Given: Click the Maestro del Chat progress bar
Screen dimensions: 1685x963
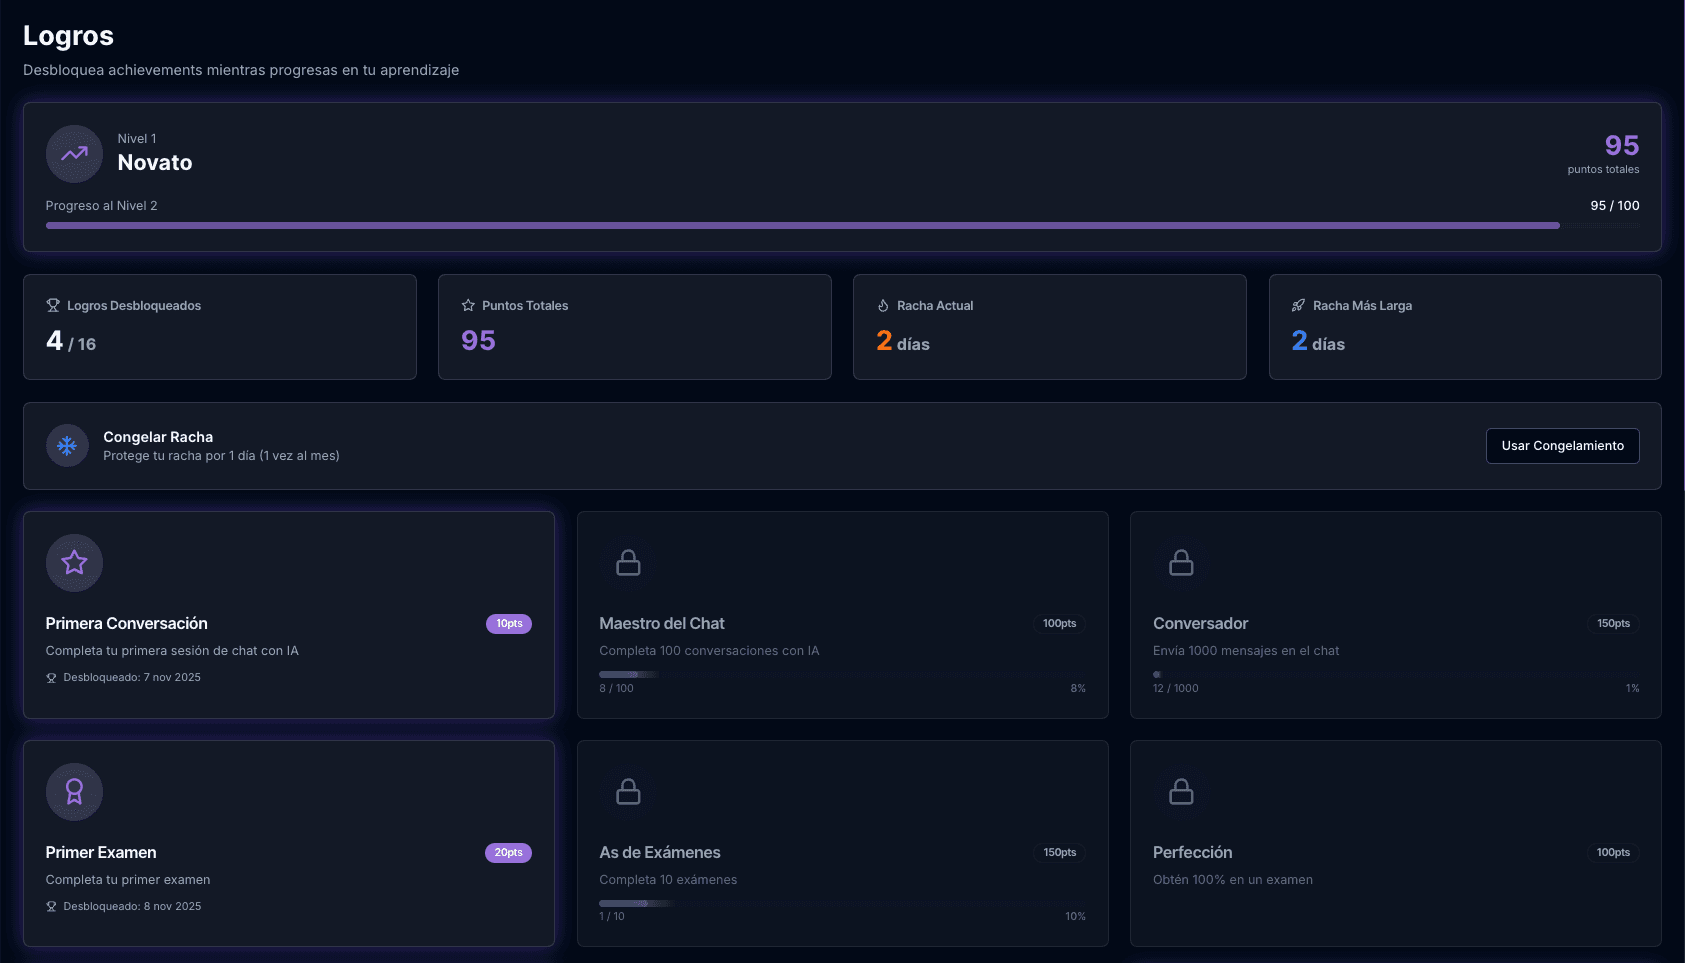Looking at the screenshot, I should pos(628,675).
